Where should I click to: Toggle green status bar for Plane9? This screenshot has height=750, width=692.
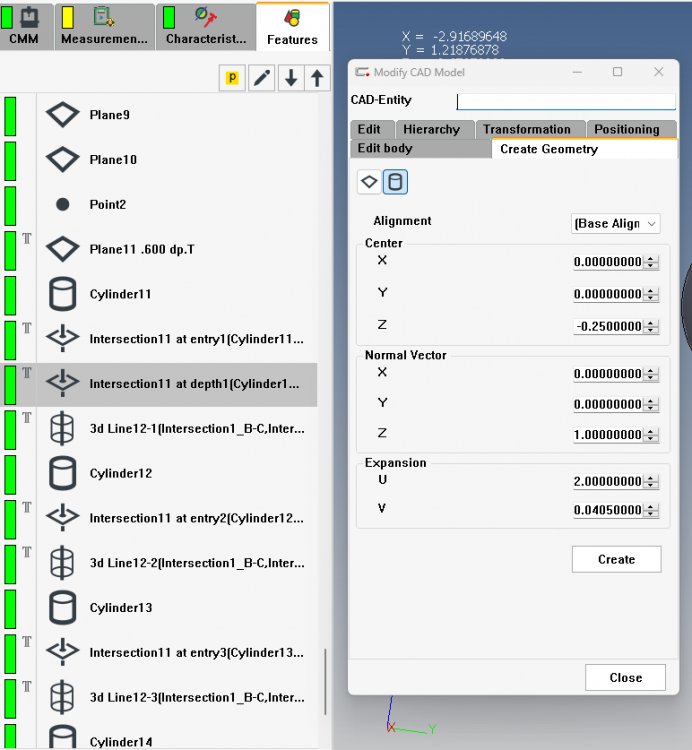tap(10, 116)
